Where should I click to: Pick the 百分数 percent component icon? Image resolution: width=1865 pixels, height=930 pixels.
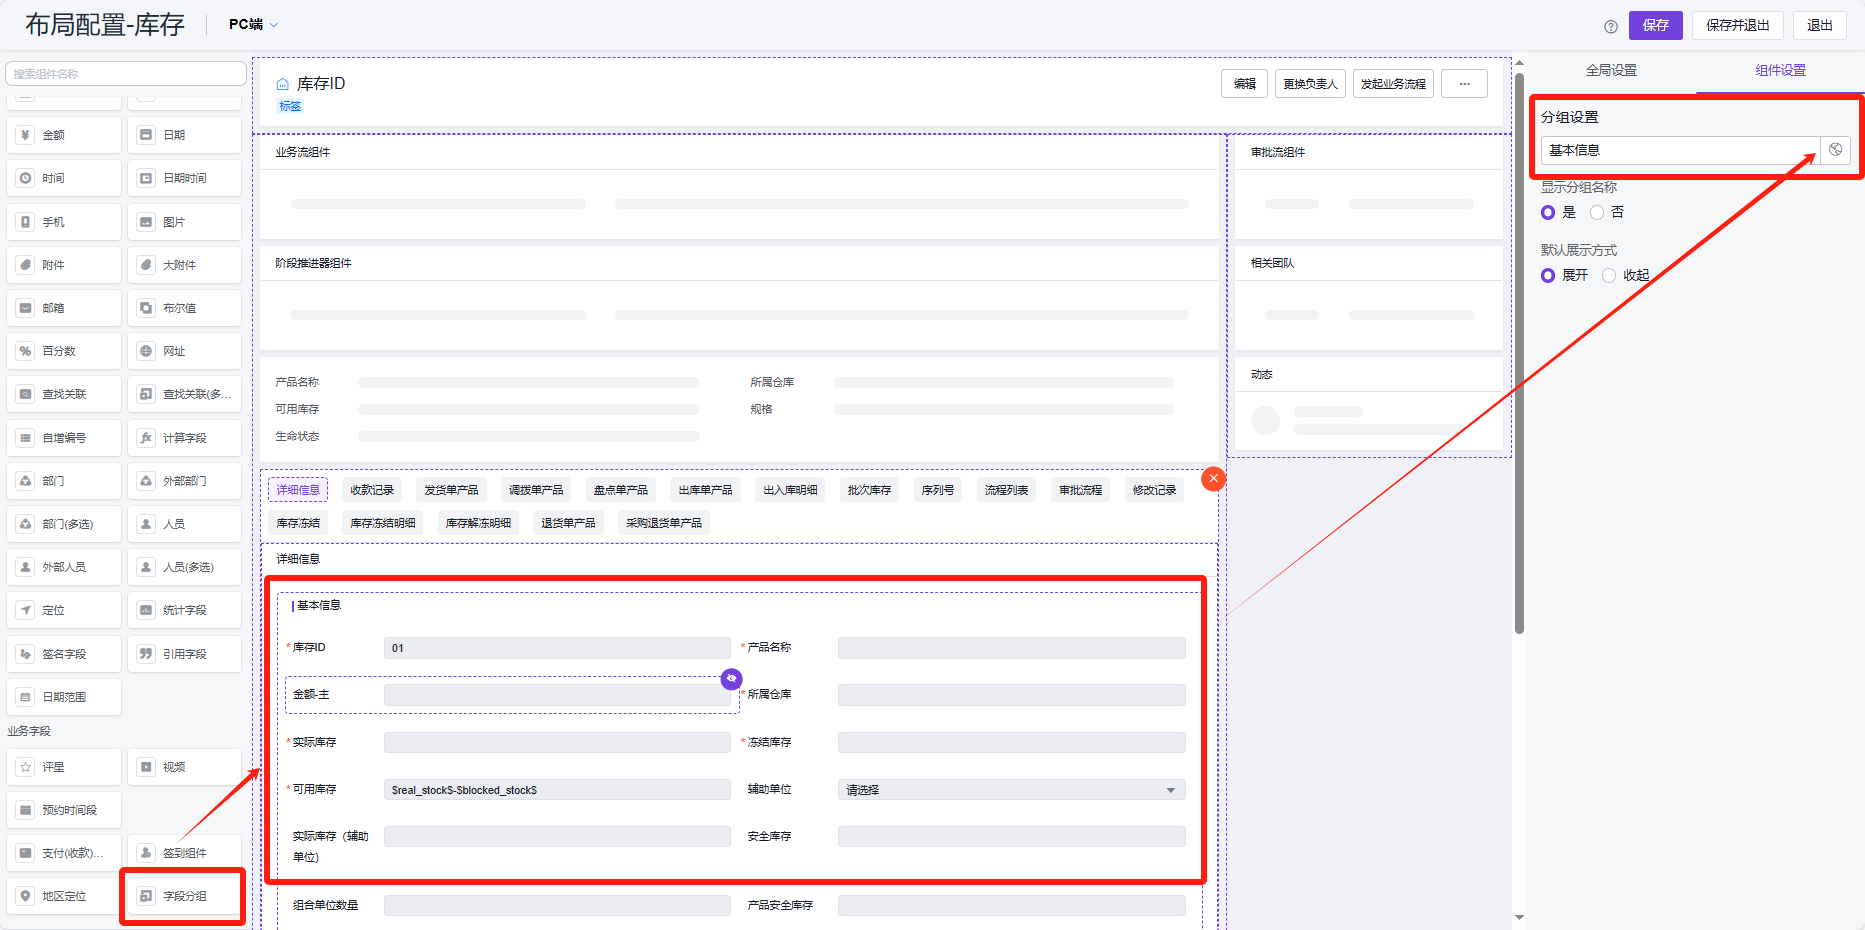[26, 351]
